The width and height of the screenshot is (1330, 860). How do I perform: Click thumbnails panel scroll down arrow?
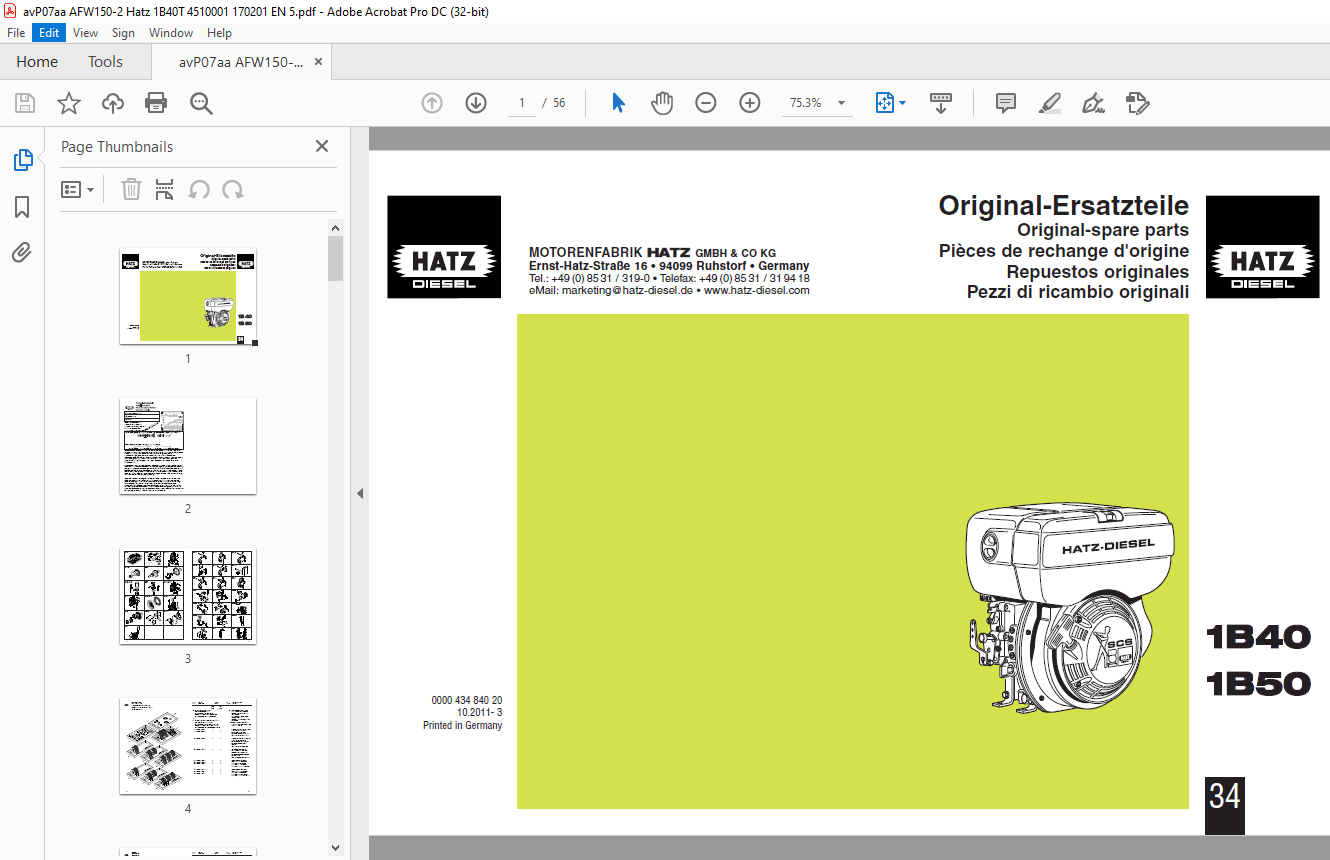(x=335, y=848)
